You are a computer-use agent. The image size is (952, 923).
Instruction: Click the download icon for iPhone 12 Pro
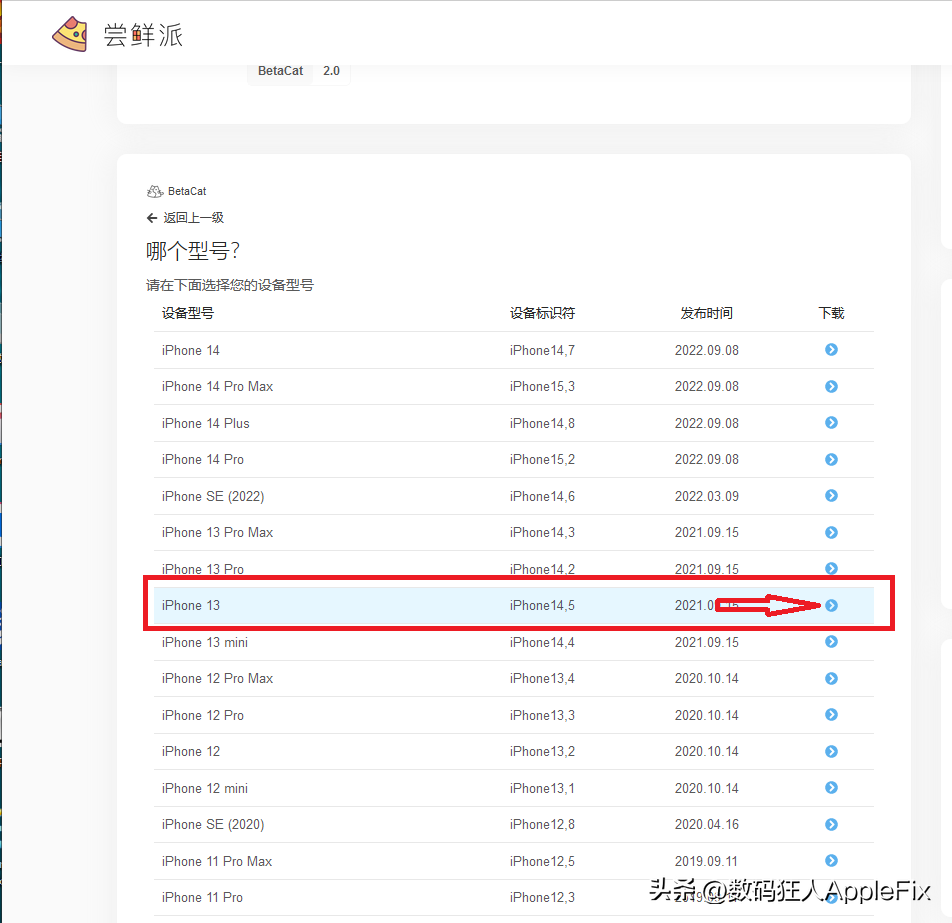point(831,715)
